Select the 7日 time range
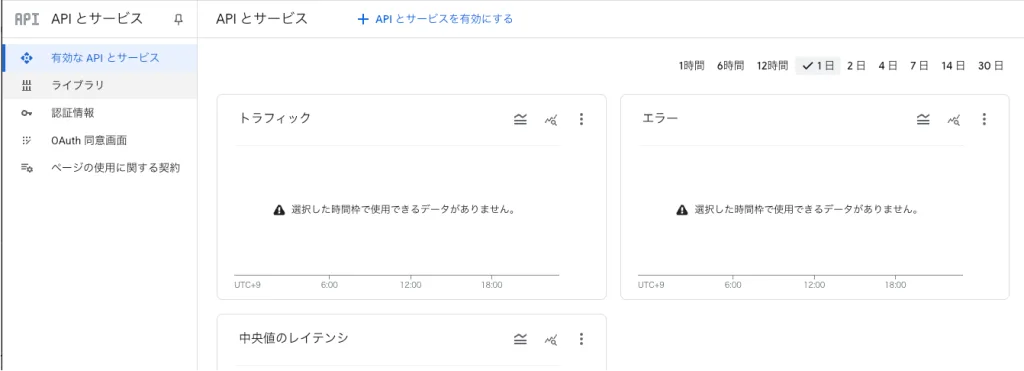 point(920,66)
